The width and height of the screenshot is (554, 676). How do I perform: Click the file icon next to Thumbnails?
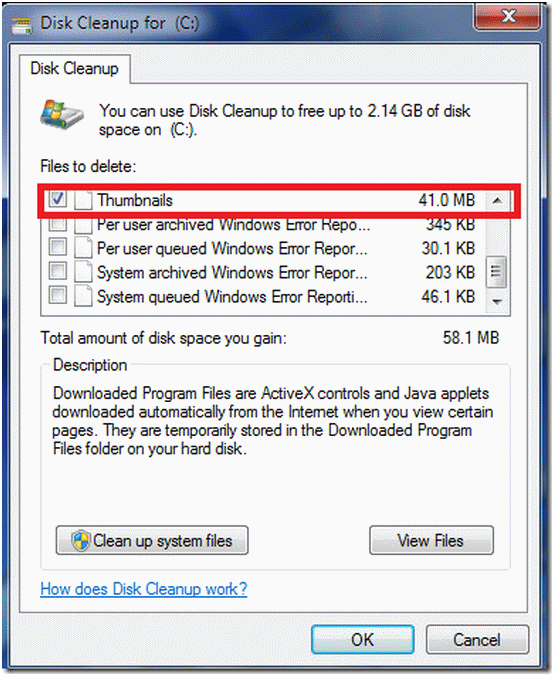(83, 200)
